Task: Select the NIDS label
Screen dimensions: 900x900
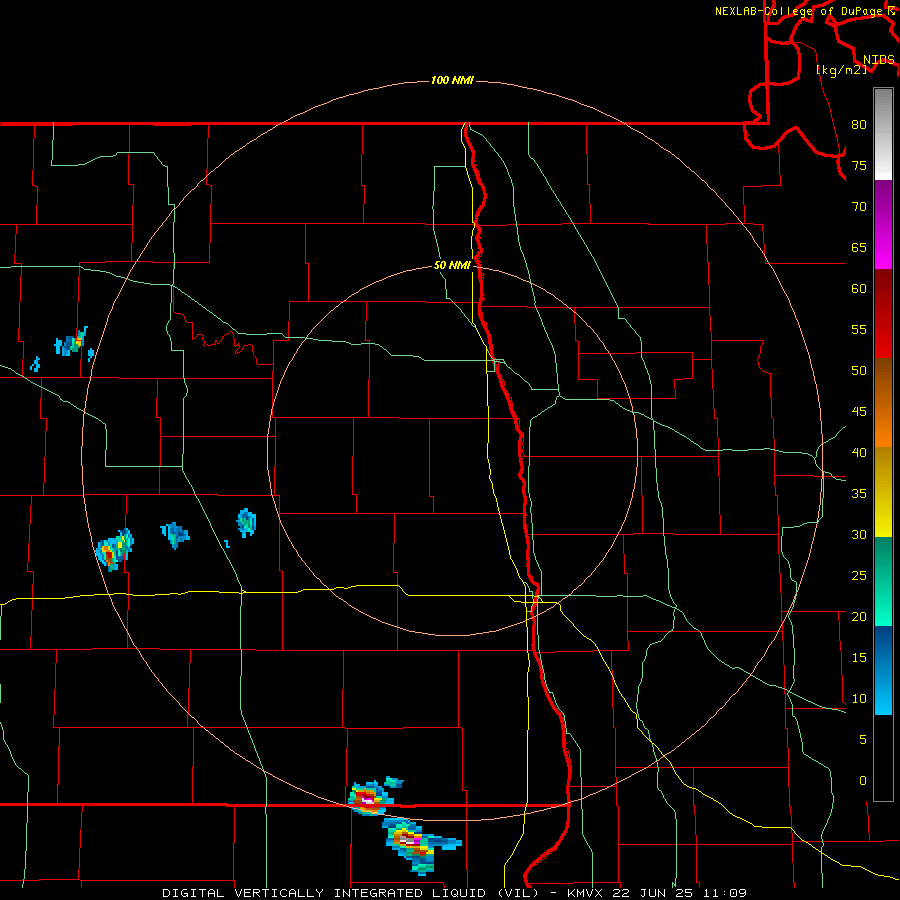Action: pos(878,59)
